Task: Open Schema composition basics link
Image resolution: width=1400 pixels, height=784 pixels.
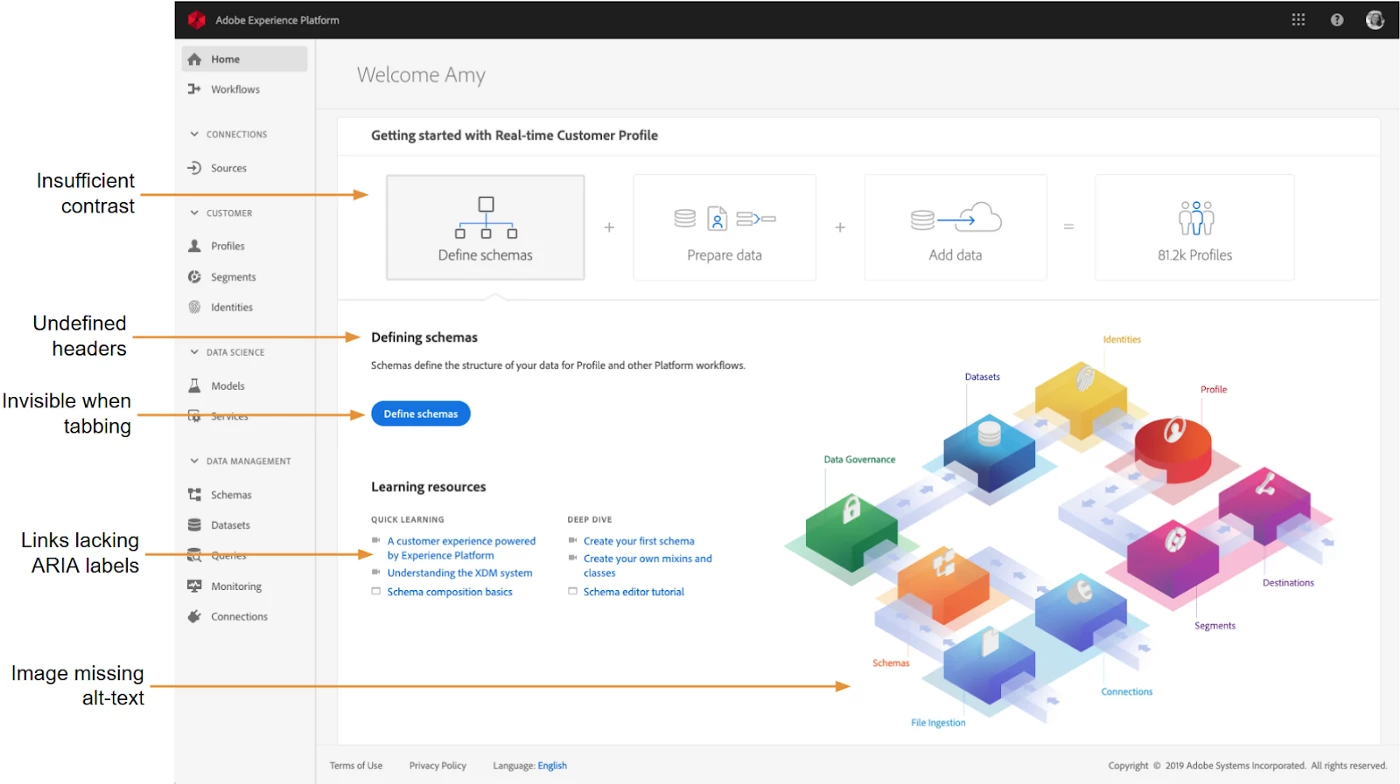Action: click(x=450, y=592)
